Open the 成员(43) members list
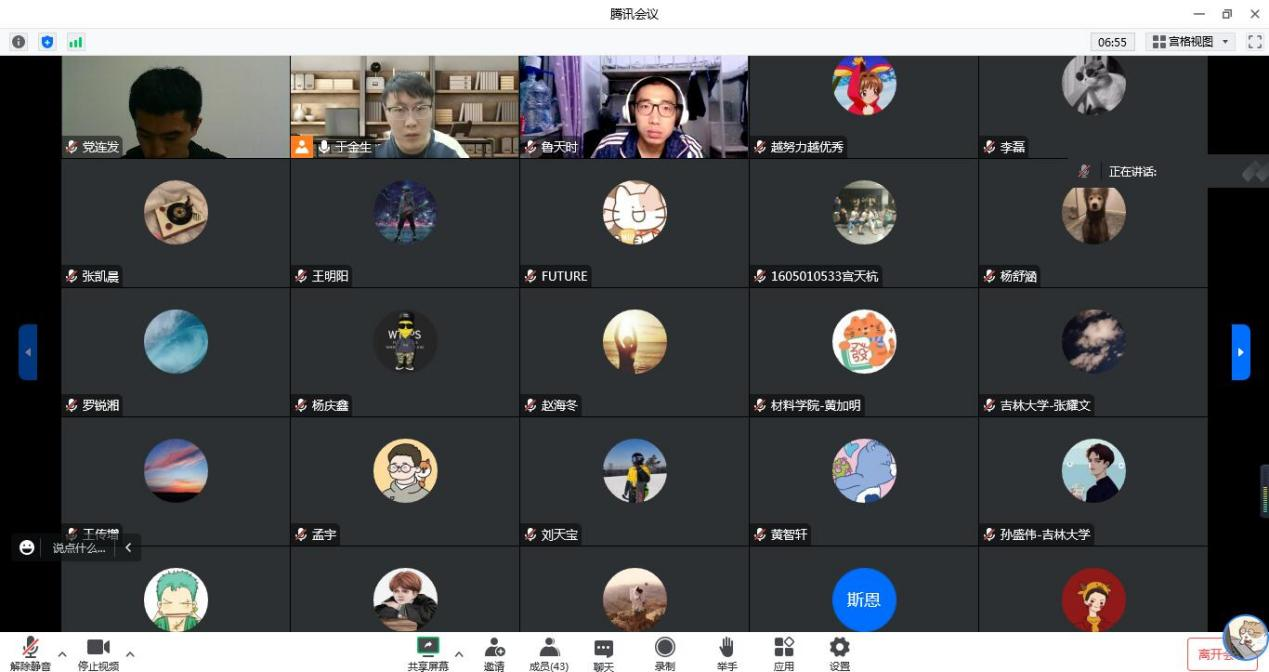 click(549, 650)
